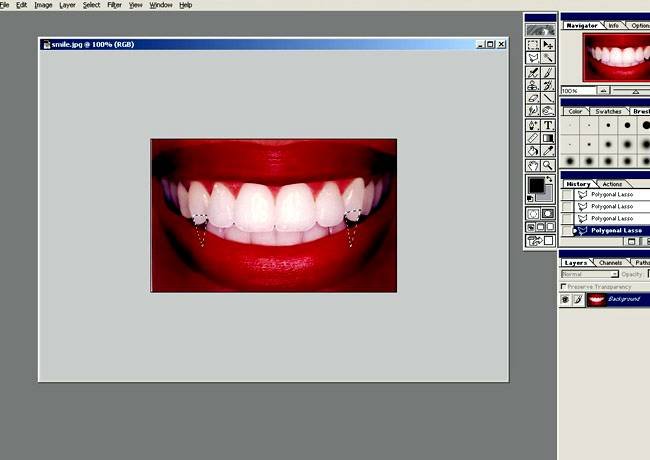Select the Move tool
The width and height of the screenshot is (650, 460).
pos(548,45)
